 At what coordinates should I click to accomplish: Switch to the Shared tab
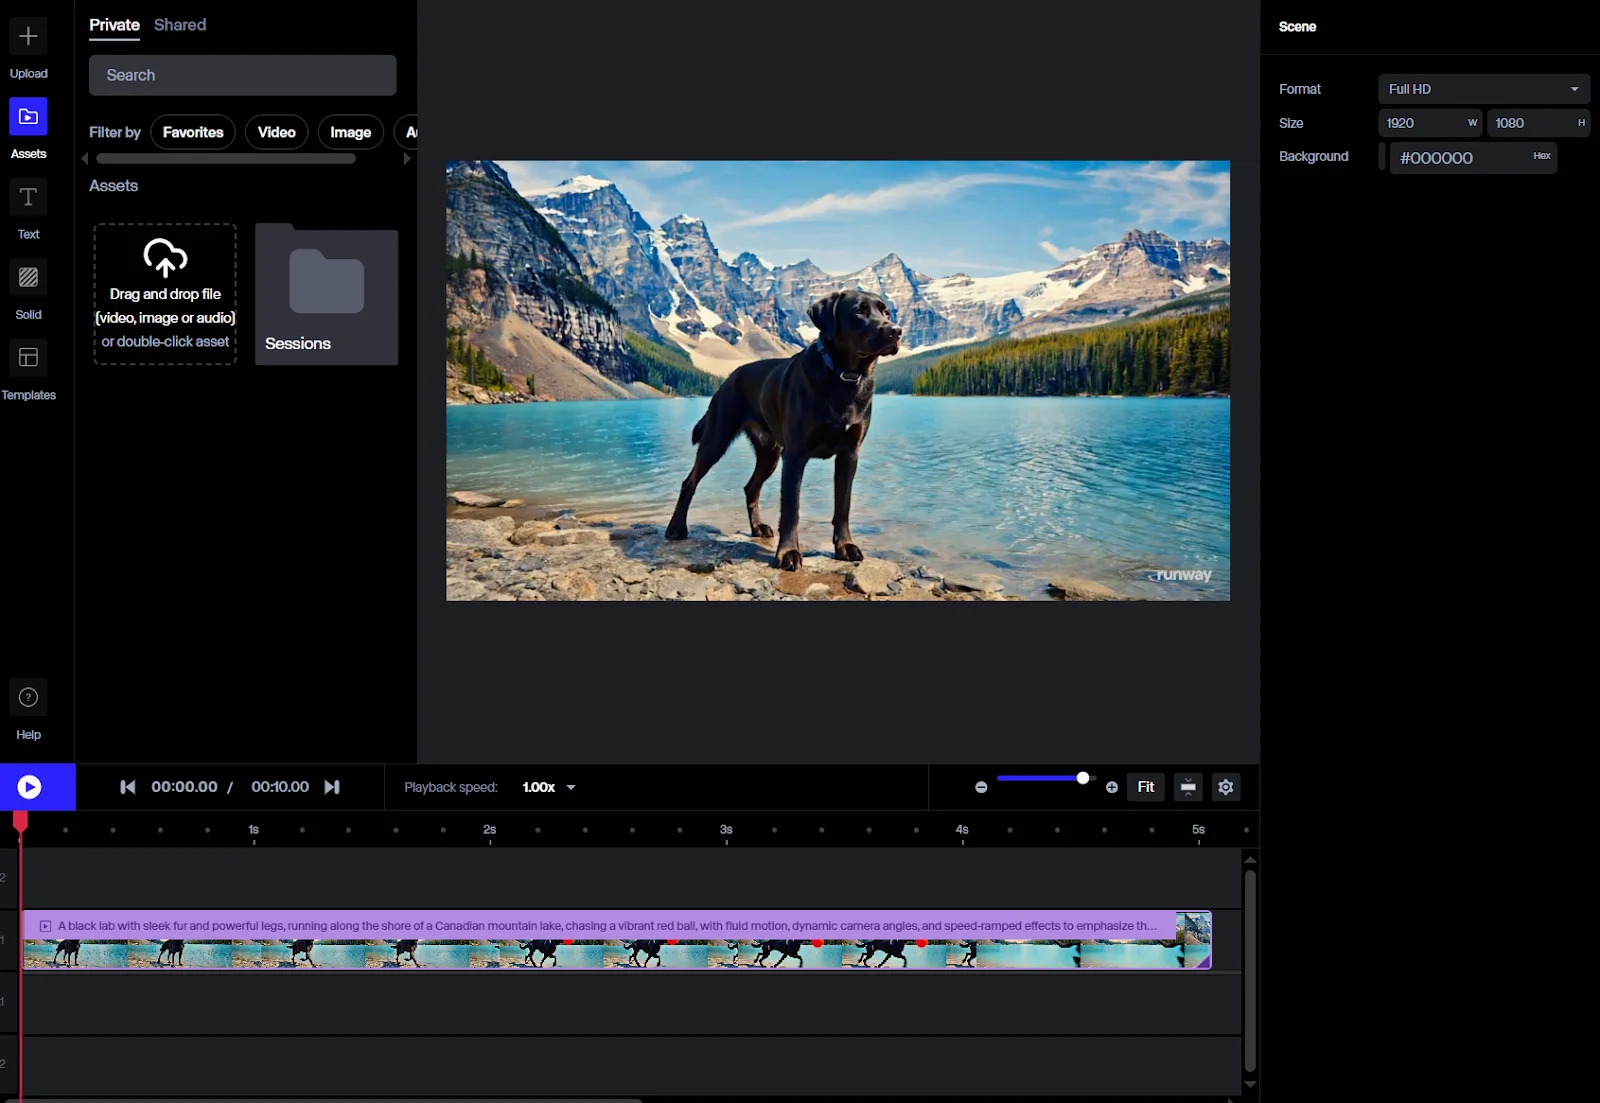click(x=180, y=25)
